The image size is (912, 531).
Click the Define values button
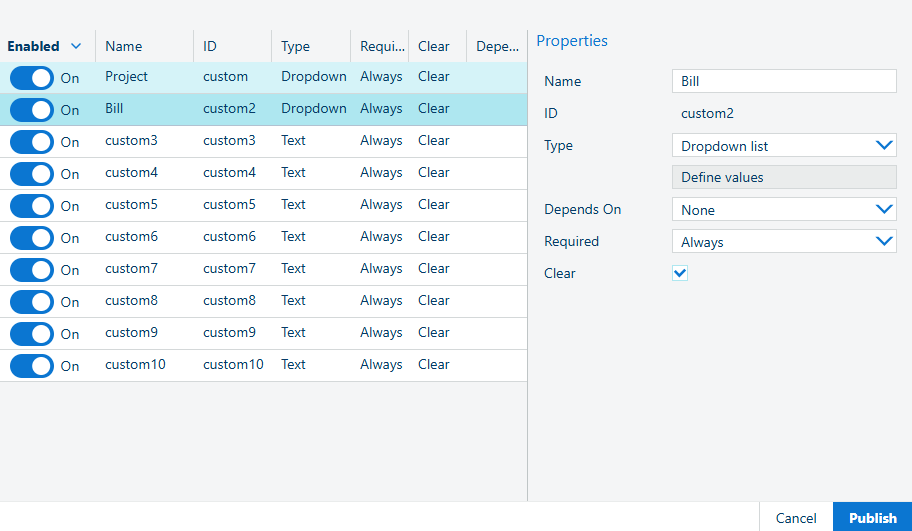coord(784,177)
